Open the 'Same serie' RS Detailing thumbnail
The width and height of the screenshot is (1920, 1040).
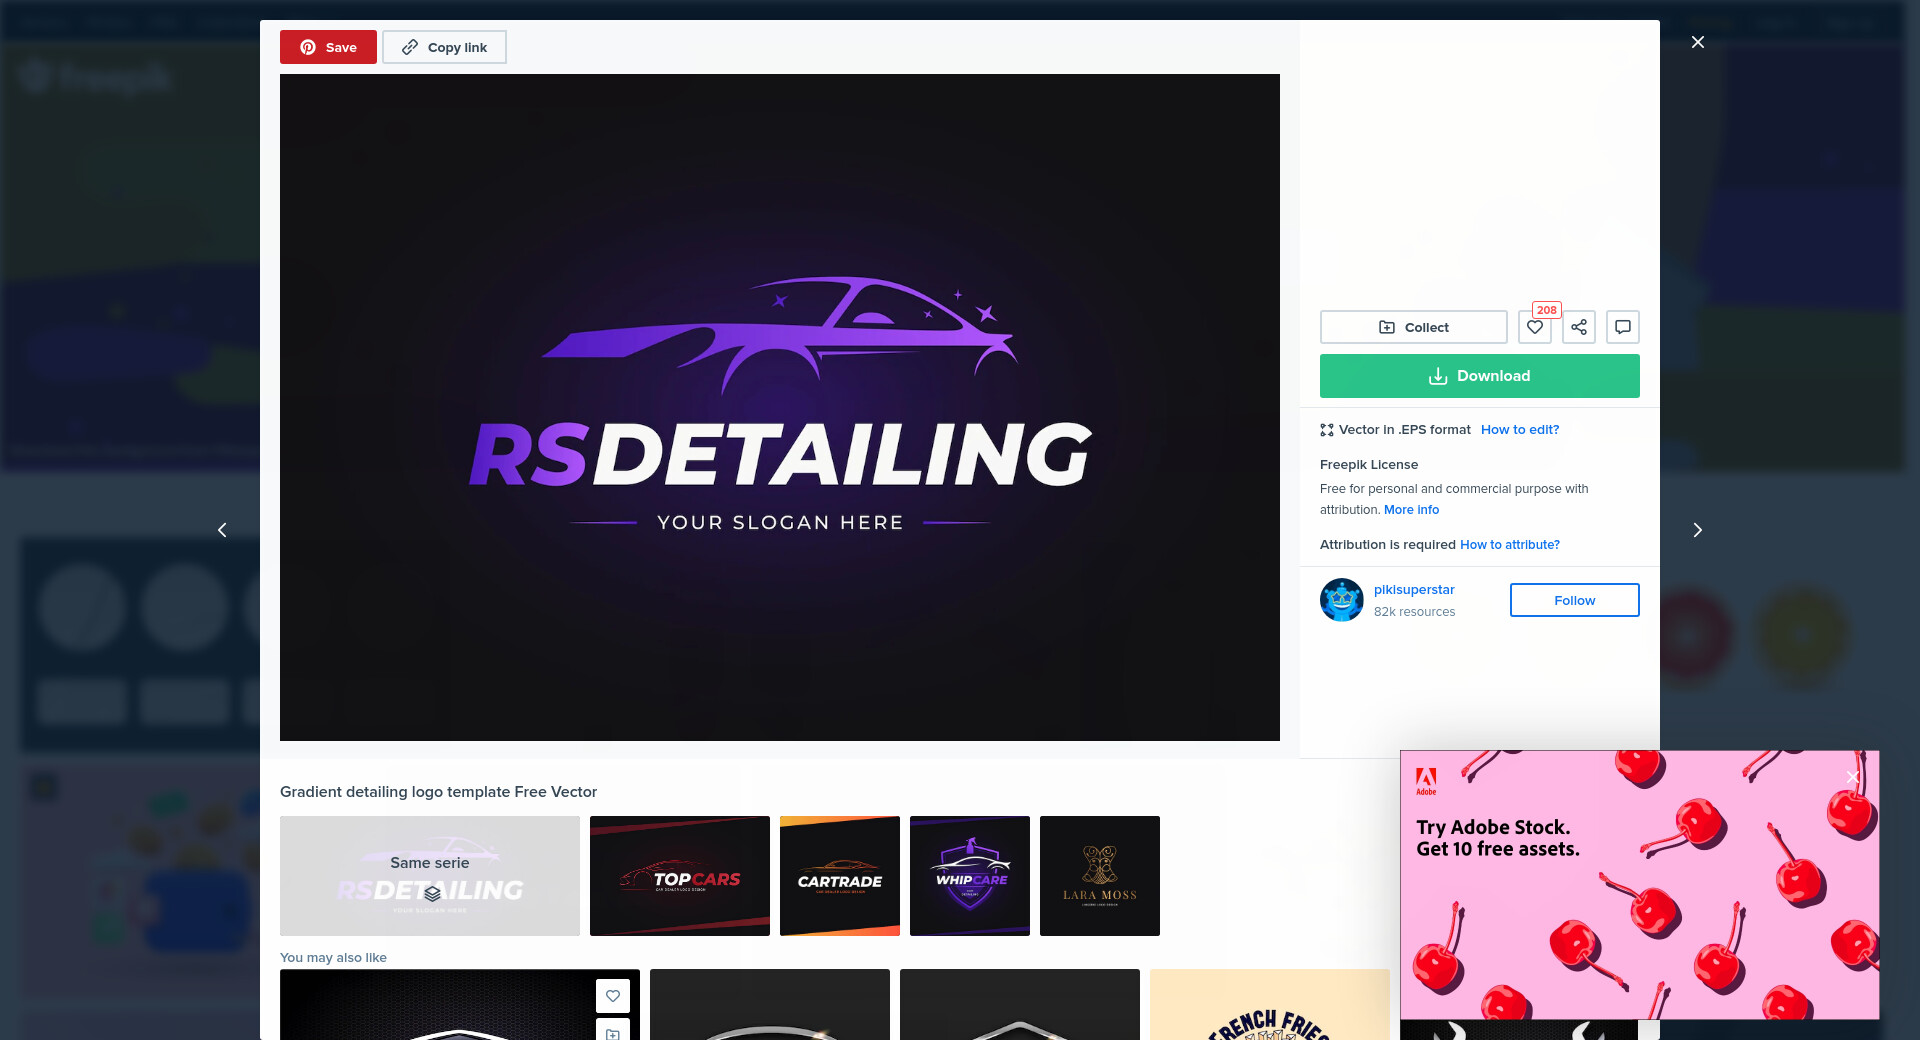click(x=430, y=876)
